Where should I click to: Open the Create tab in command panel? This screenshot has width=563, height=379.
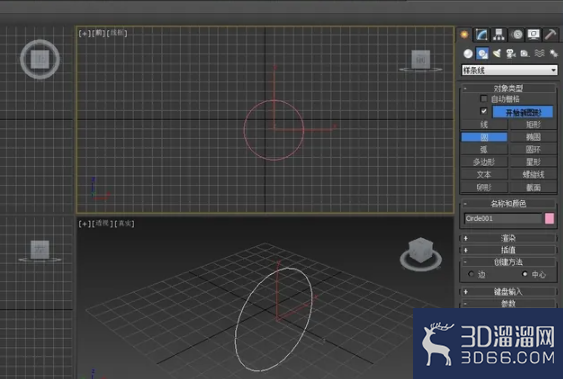tap(464, 34)
